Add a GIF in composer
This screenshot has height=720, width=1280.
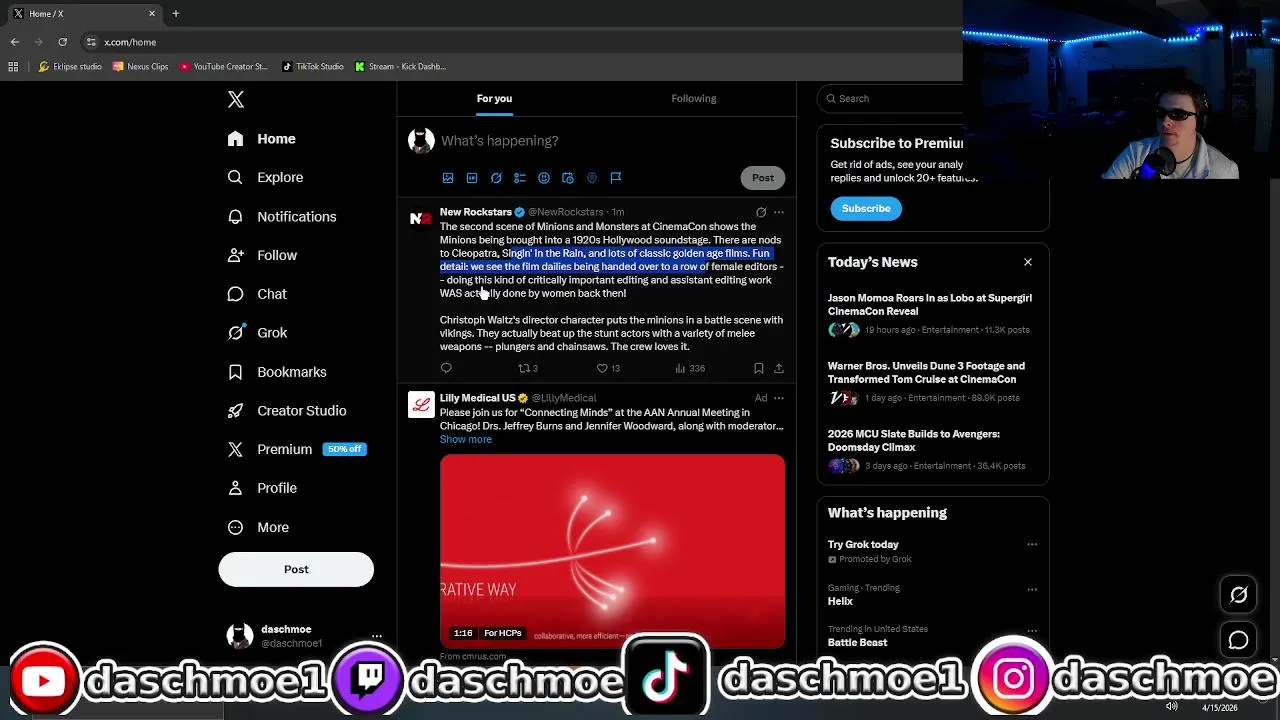point(472,178)
